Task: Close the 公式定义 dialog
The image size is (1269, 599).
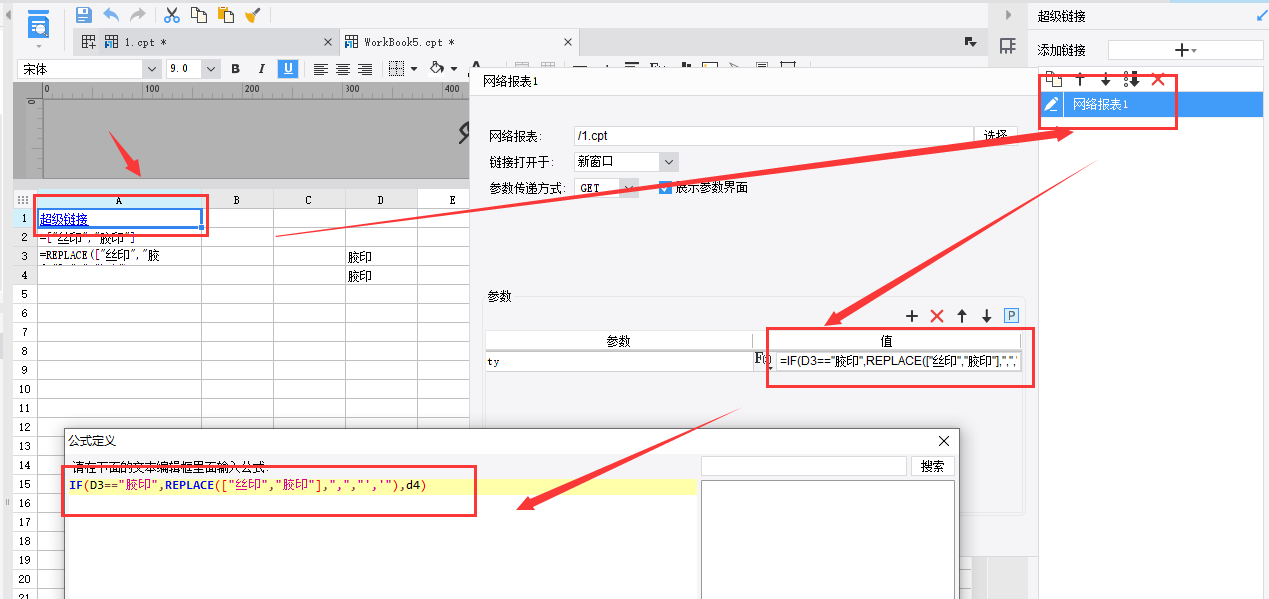Action: click(944, 441)
